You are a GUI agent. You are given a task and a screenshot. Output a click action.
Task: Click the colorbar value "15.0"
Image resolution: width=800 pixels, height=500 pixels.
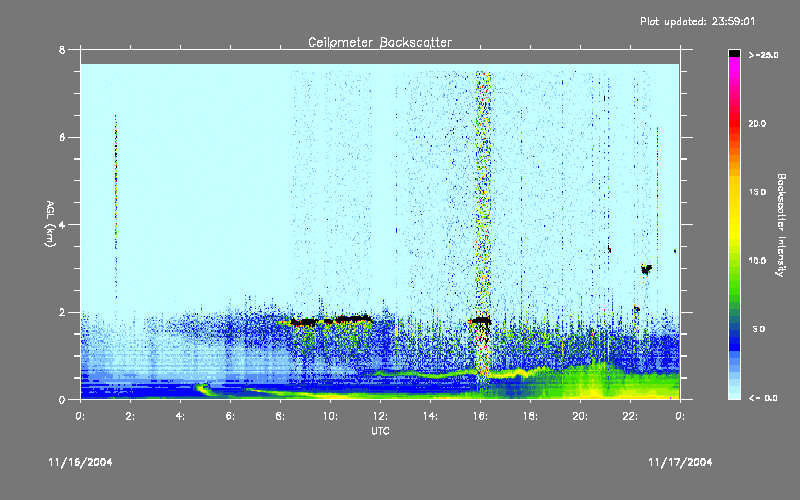pos(757,192)
